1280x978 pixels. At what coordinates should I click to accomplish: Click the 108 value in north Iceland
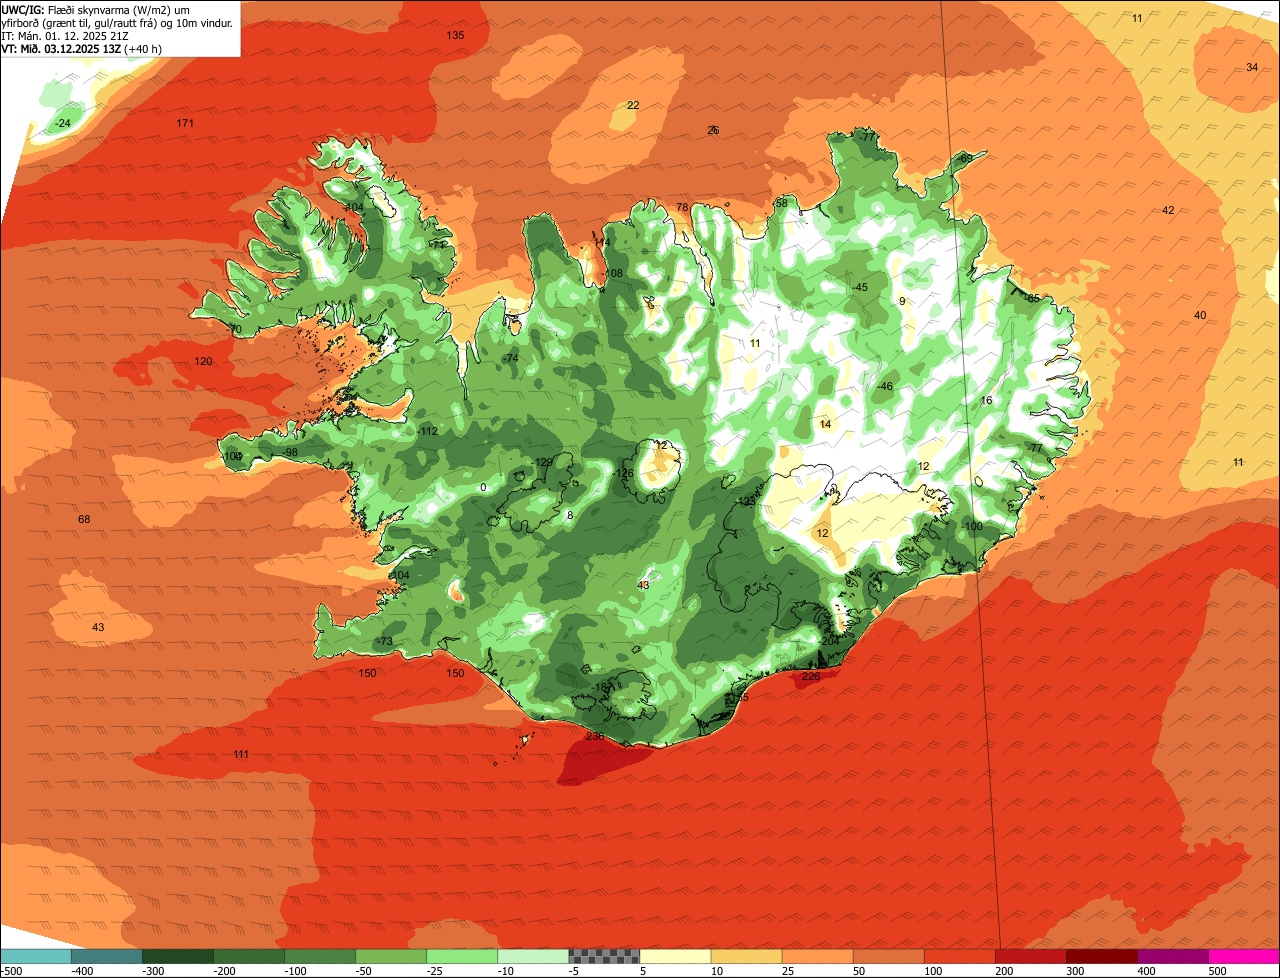coord(613,273)
